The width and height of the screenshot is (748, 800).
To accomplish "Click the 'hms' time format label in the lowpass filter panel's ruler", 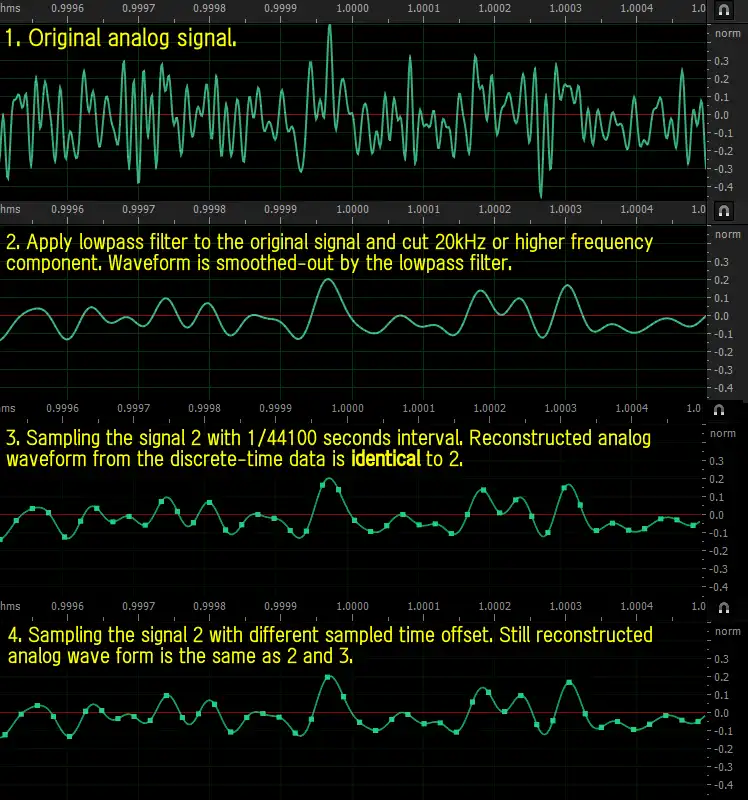I will tap(10, 209).
